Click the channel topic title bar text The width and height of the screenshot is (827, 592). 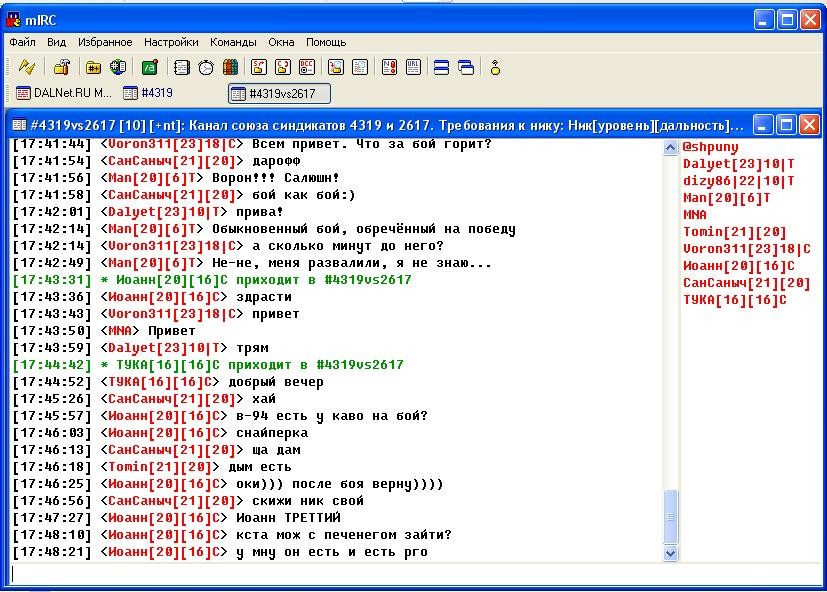[387, 125]
